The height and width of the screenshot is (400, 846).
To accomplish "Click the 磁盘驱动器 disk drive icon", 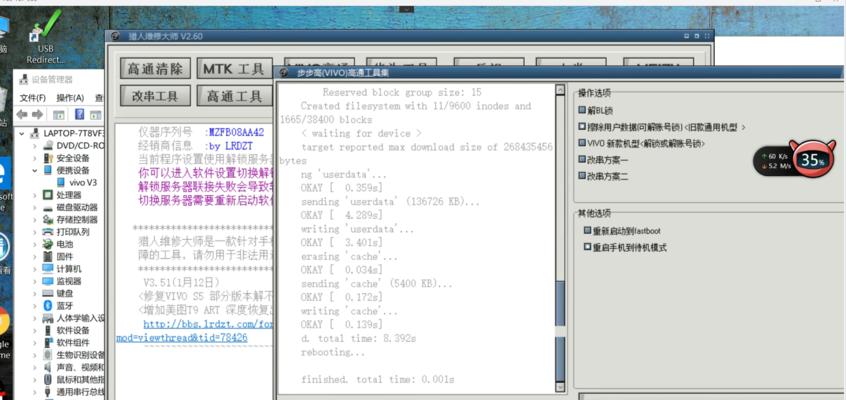I will (48, 207).
